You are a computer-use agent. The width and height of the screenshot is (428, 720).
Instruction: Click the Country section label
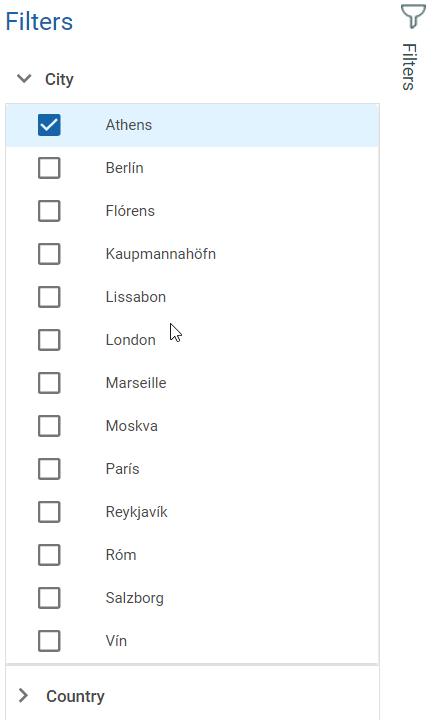(x=75, y=697)
